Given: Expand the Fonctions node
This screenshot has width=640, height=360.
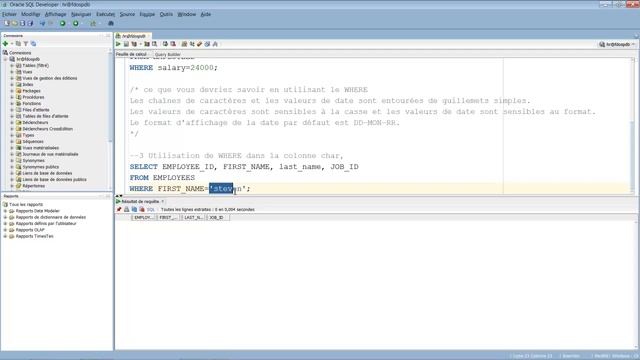Looking at the screenshot, I should (12, 104).
